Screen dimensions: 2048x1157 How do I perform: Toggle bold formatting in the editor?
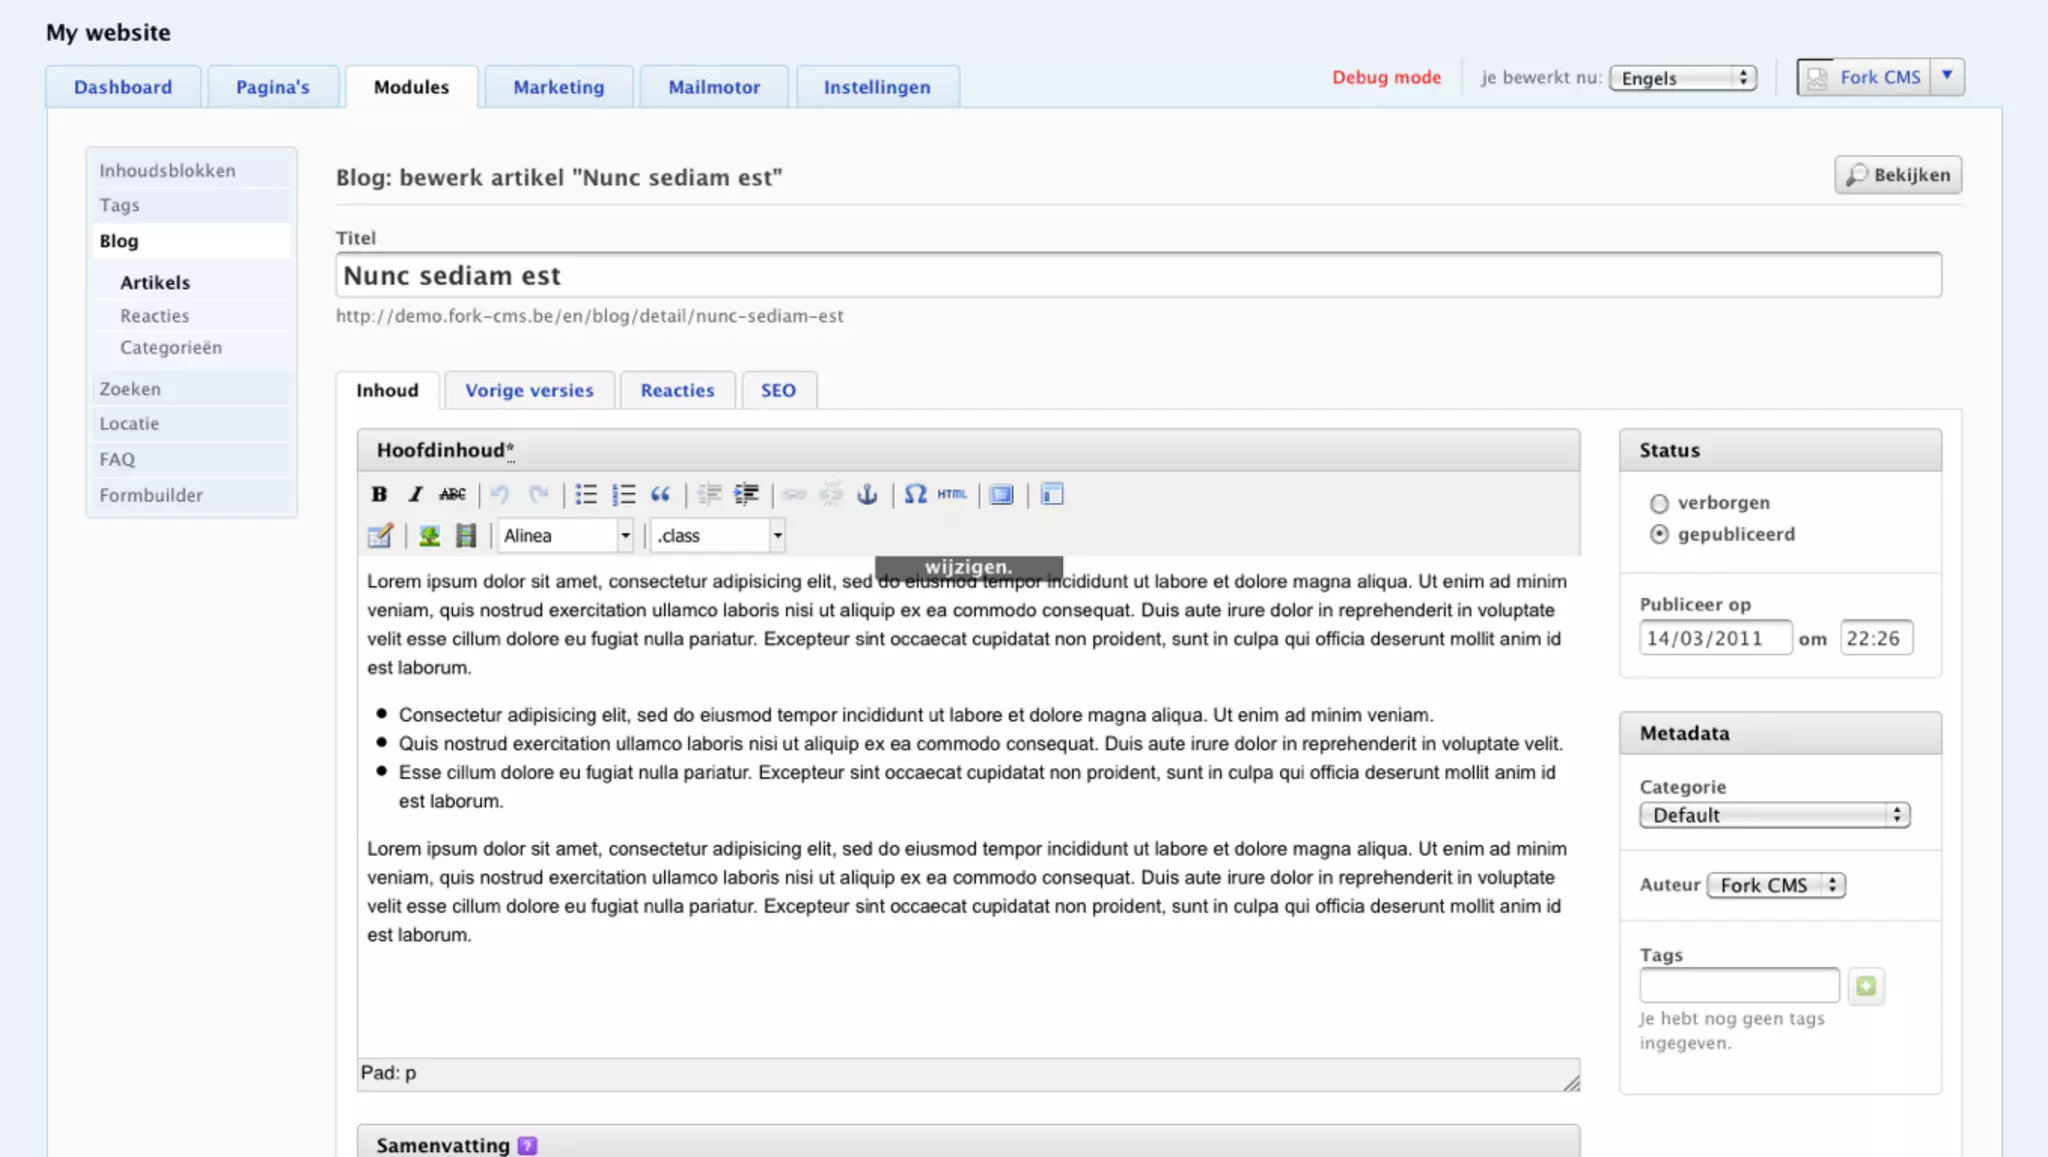pos(379,494)
